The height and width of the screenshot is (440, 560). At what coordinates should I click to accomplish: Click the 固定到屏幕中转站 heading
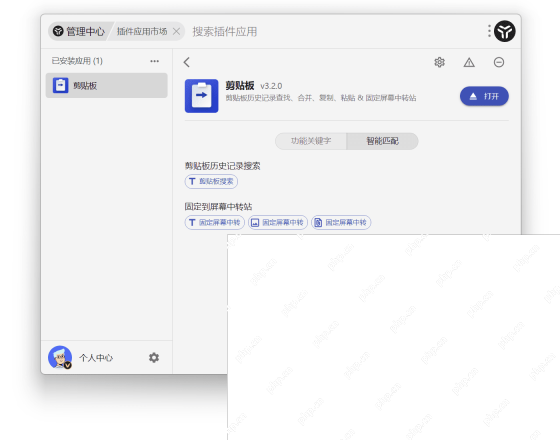[x=218, y=206]
